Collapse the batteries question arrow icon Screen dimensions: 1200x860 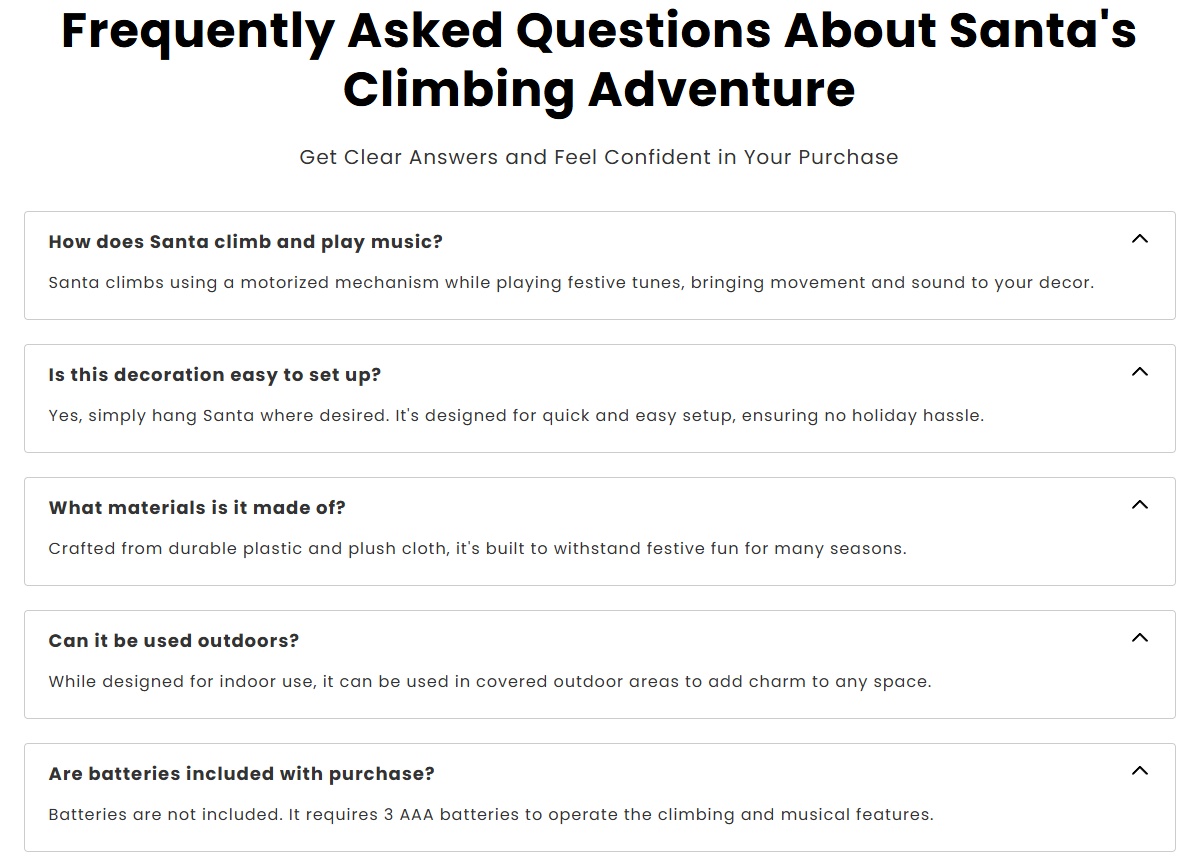[x=1139, y=771]
